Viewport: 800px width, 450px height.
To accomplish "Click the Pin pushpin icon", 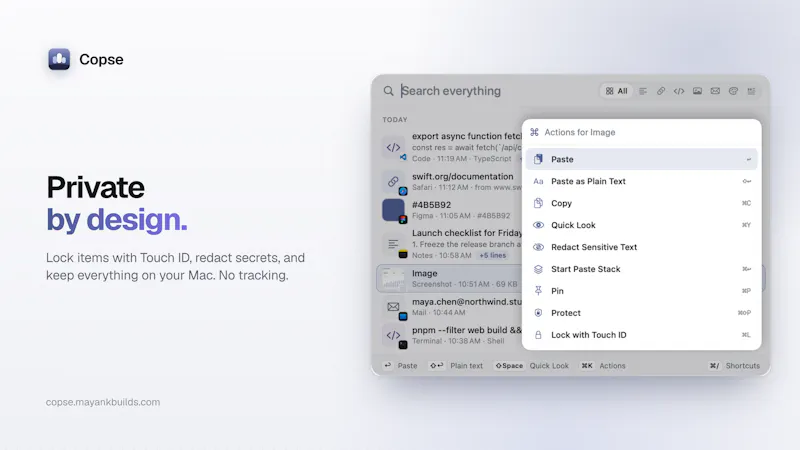I will (538, 291).
